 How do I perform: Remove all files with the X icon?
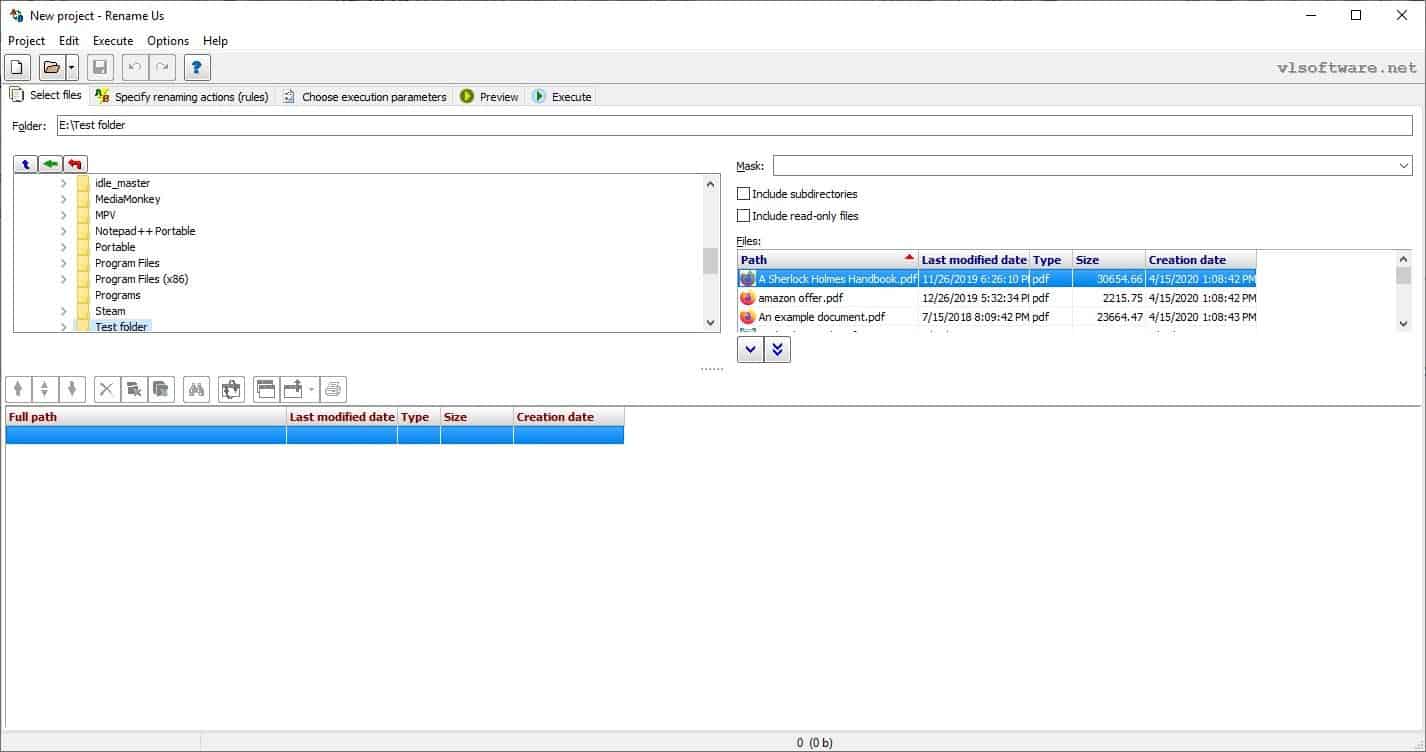[106, 389]
